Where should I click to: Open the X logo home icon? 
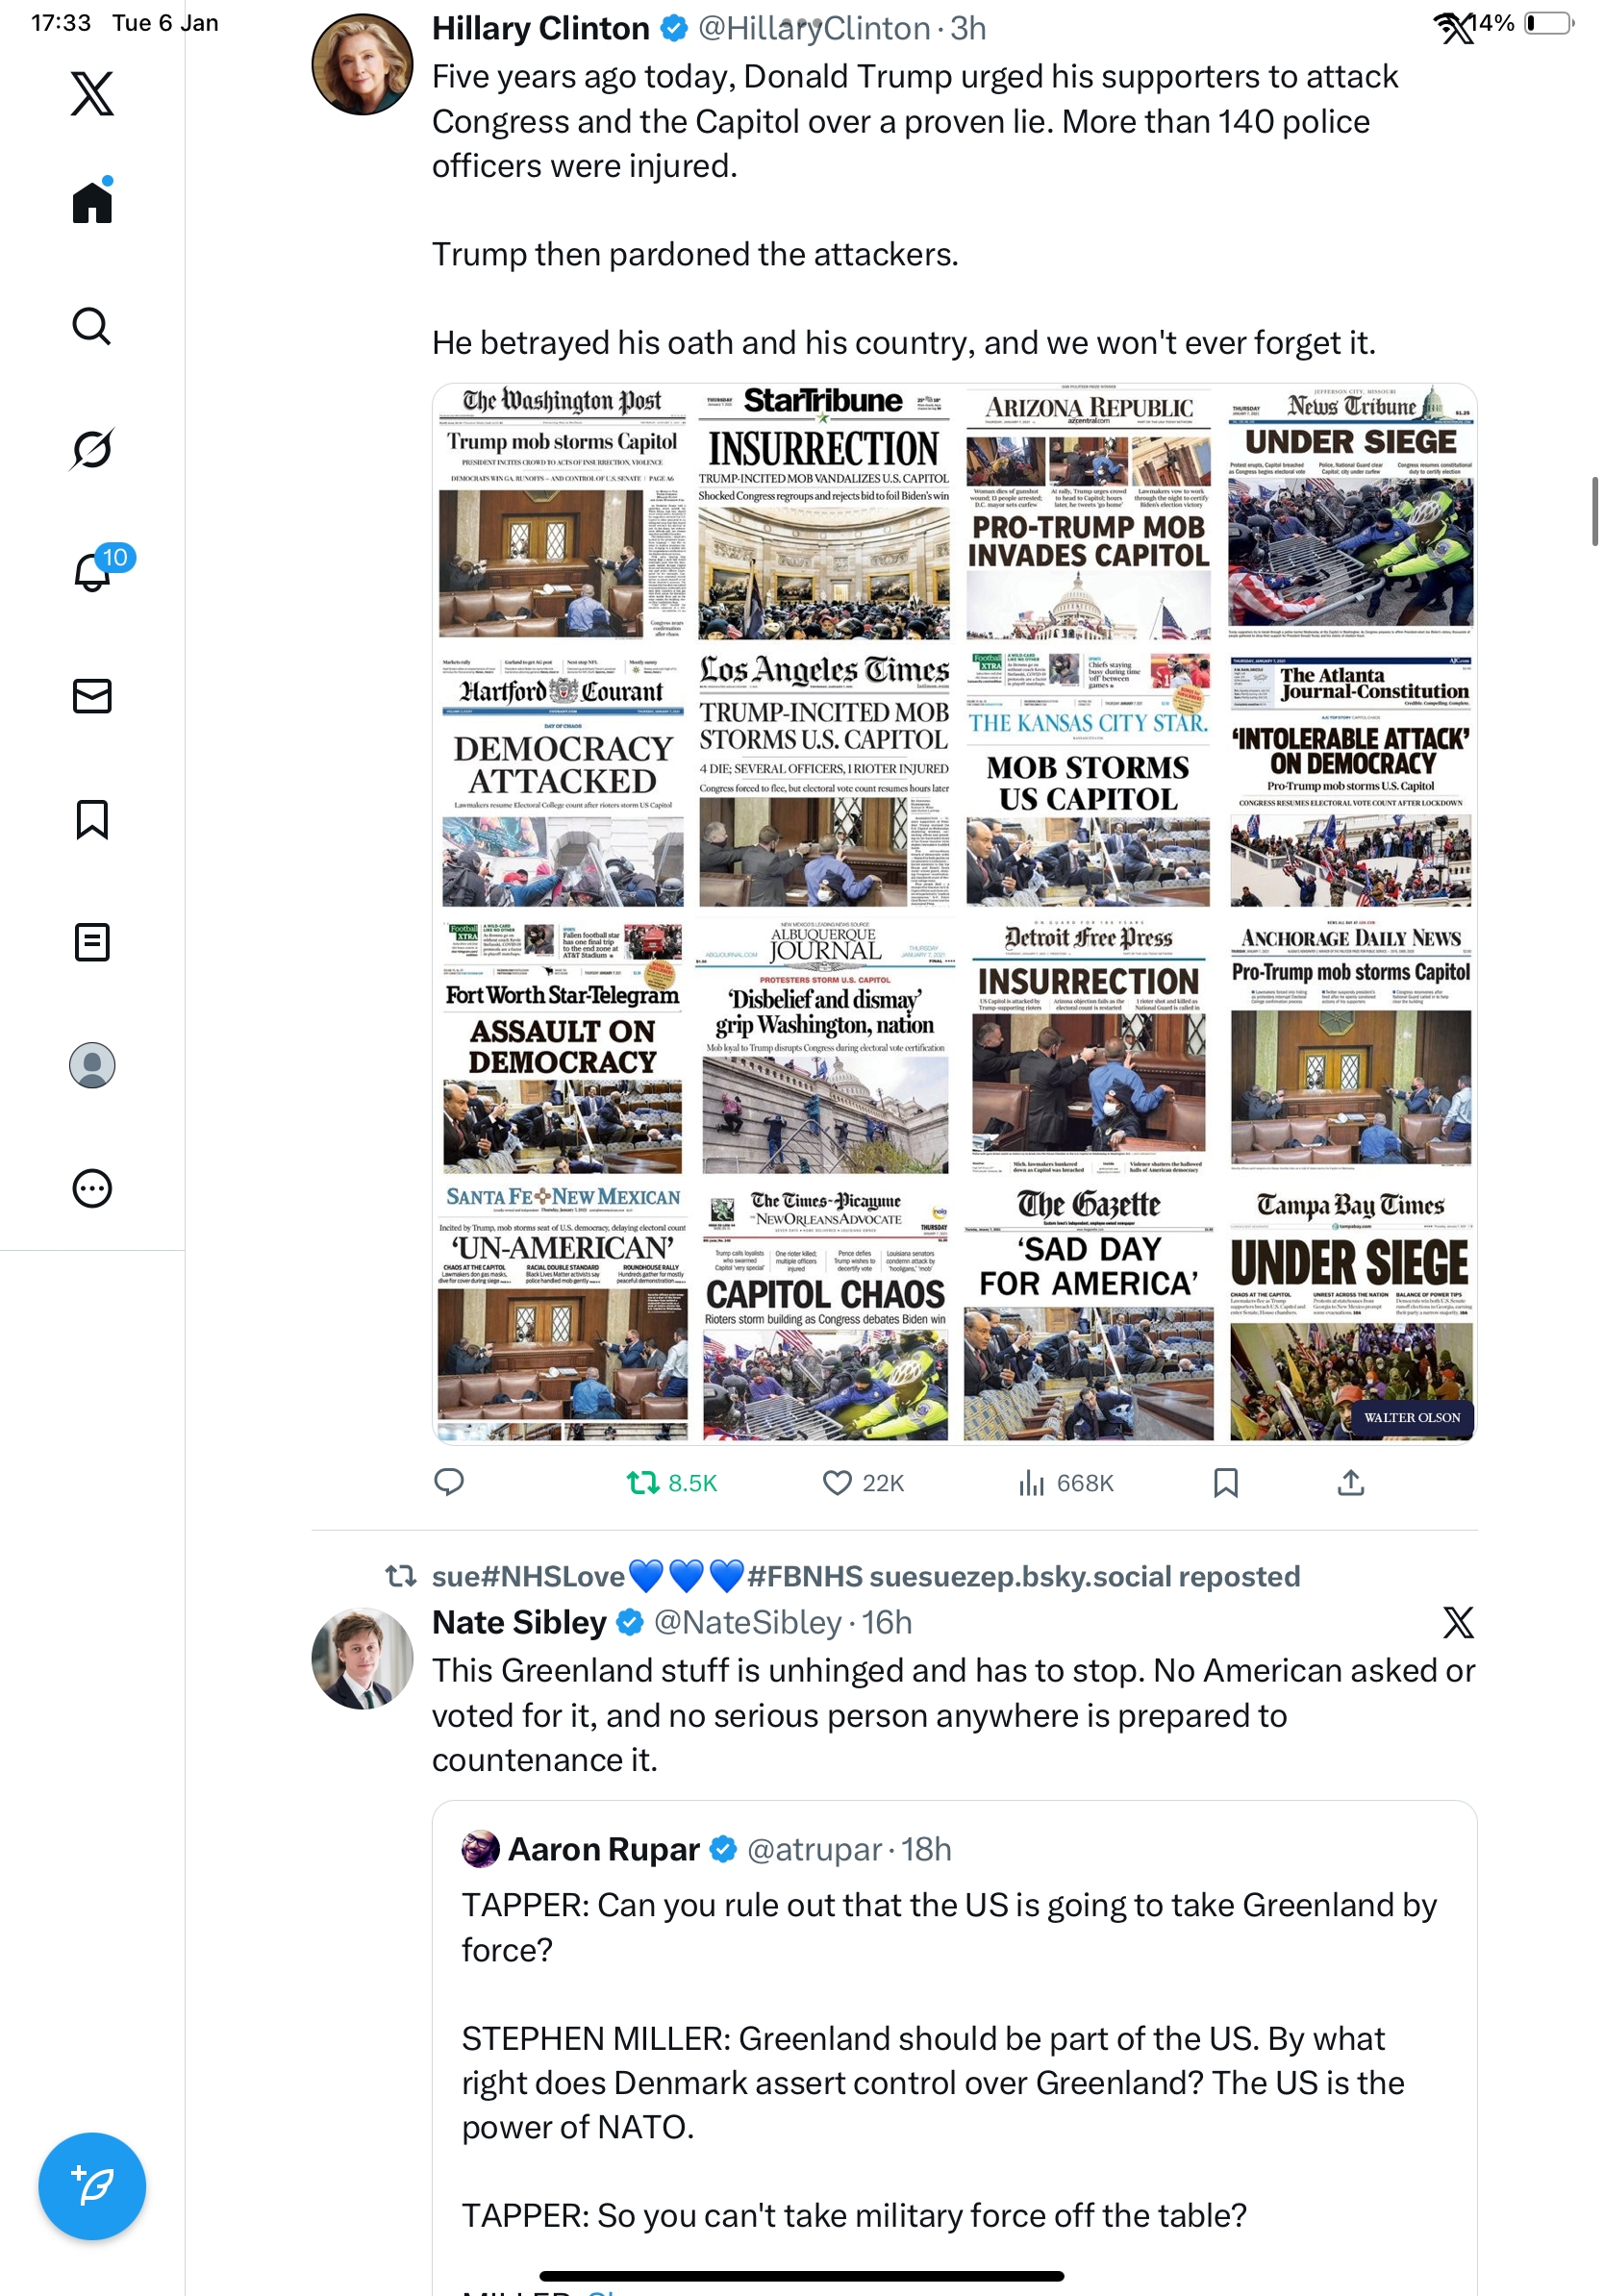92,94
